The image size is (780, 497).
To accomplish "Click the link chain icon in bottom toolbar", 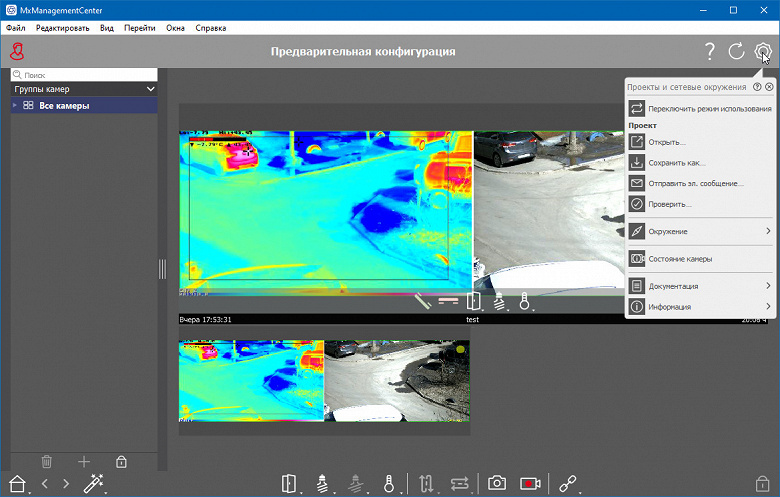I will 568,483.
